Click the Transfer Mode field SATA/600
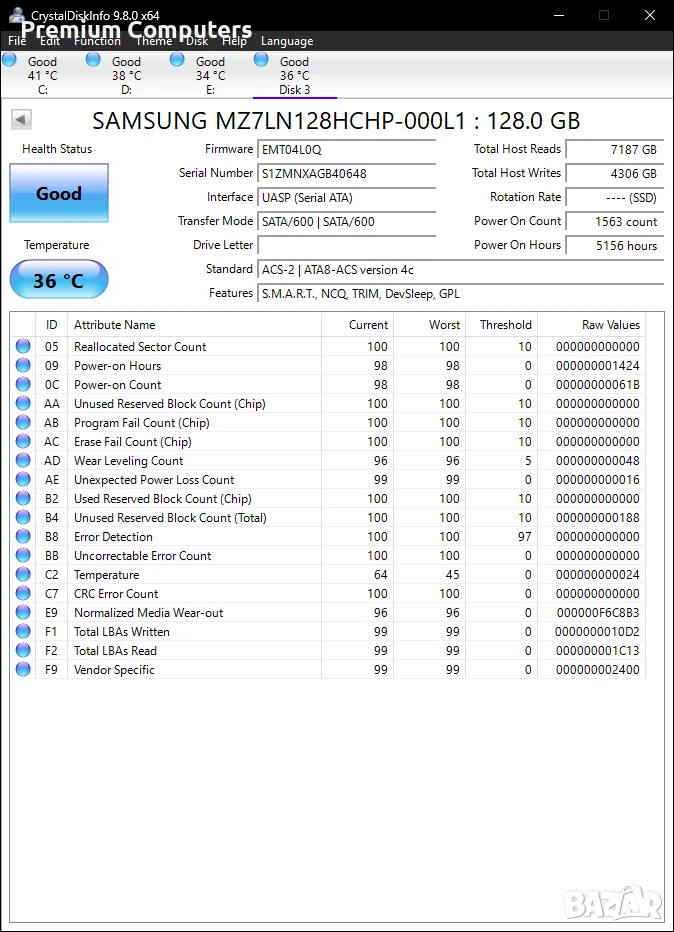 tap(347, 222)
